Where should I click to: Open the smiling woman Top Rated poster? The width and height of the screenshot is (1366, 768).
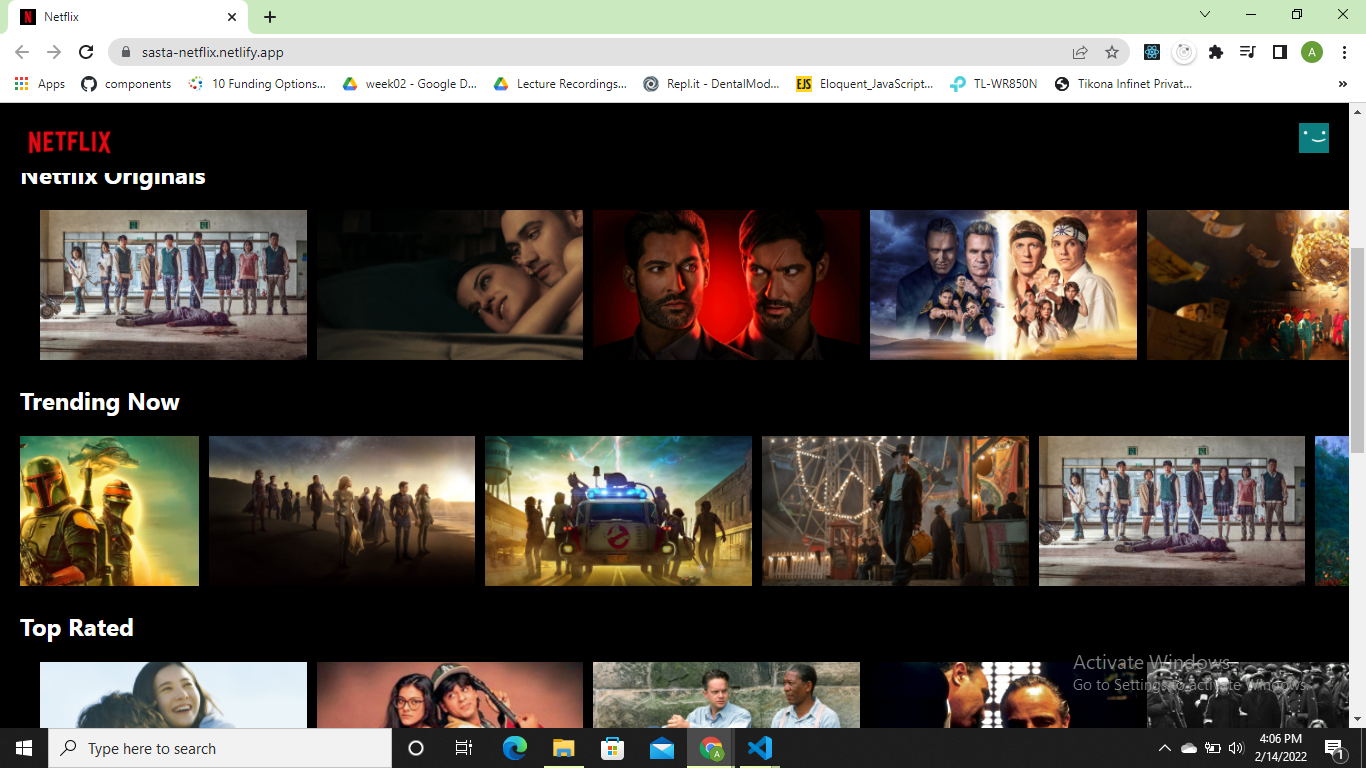pyautogui.click(x=173, y=695)
